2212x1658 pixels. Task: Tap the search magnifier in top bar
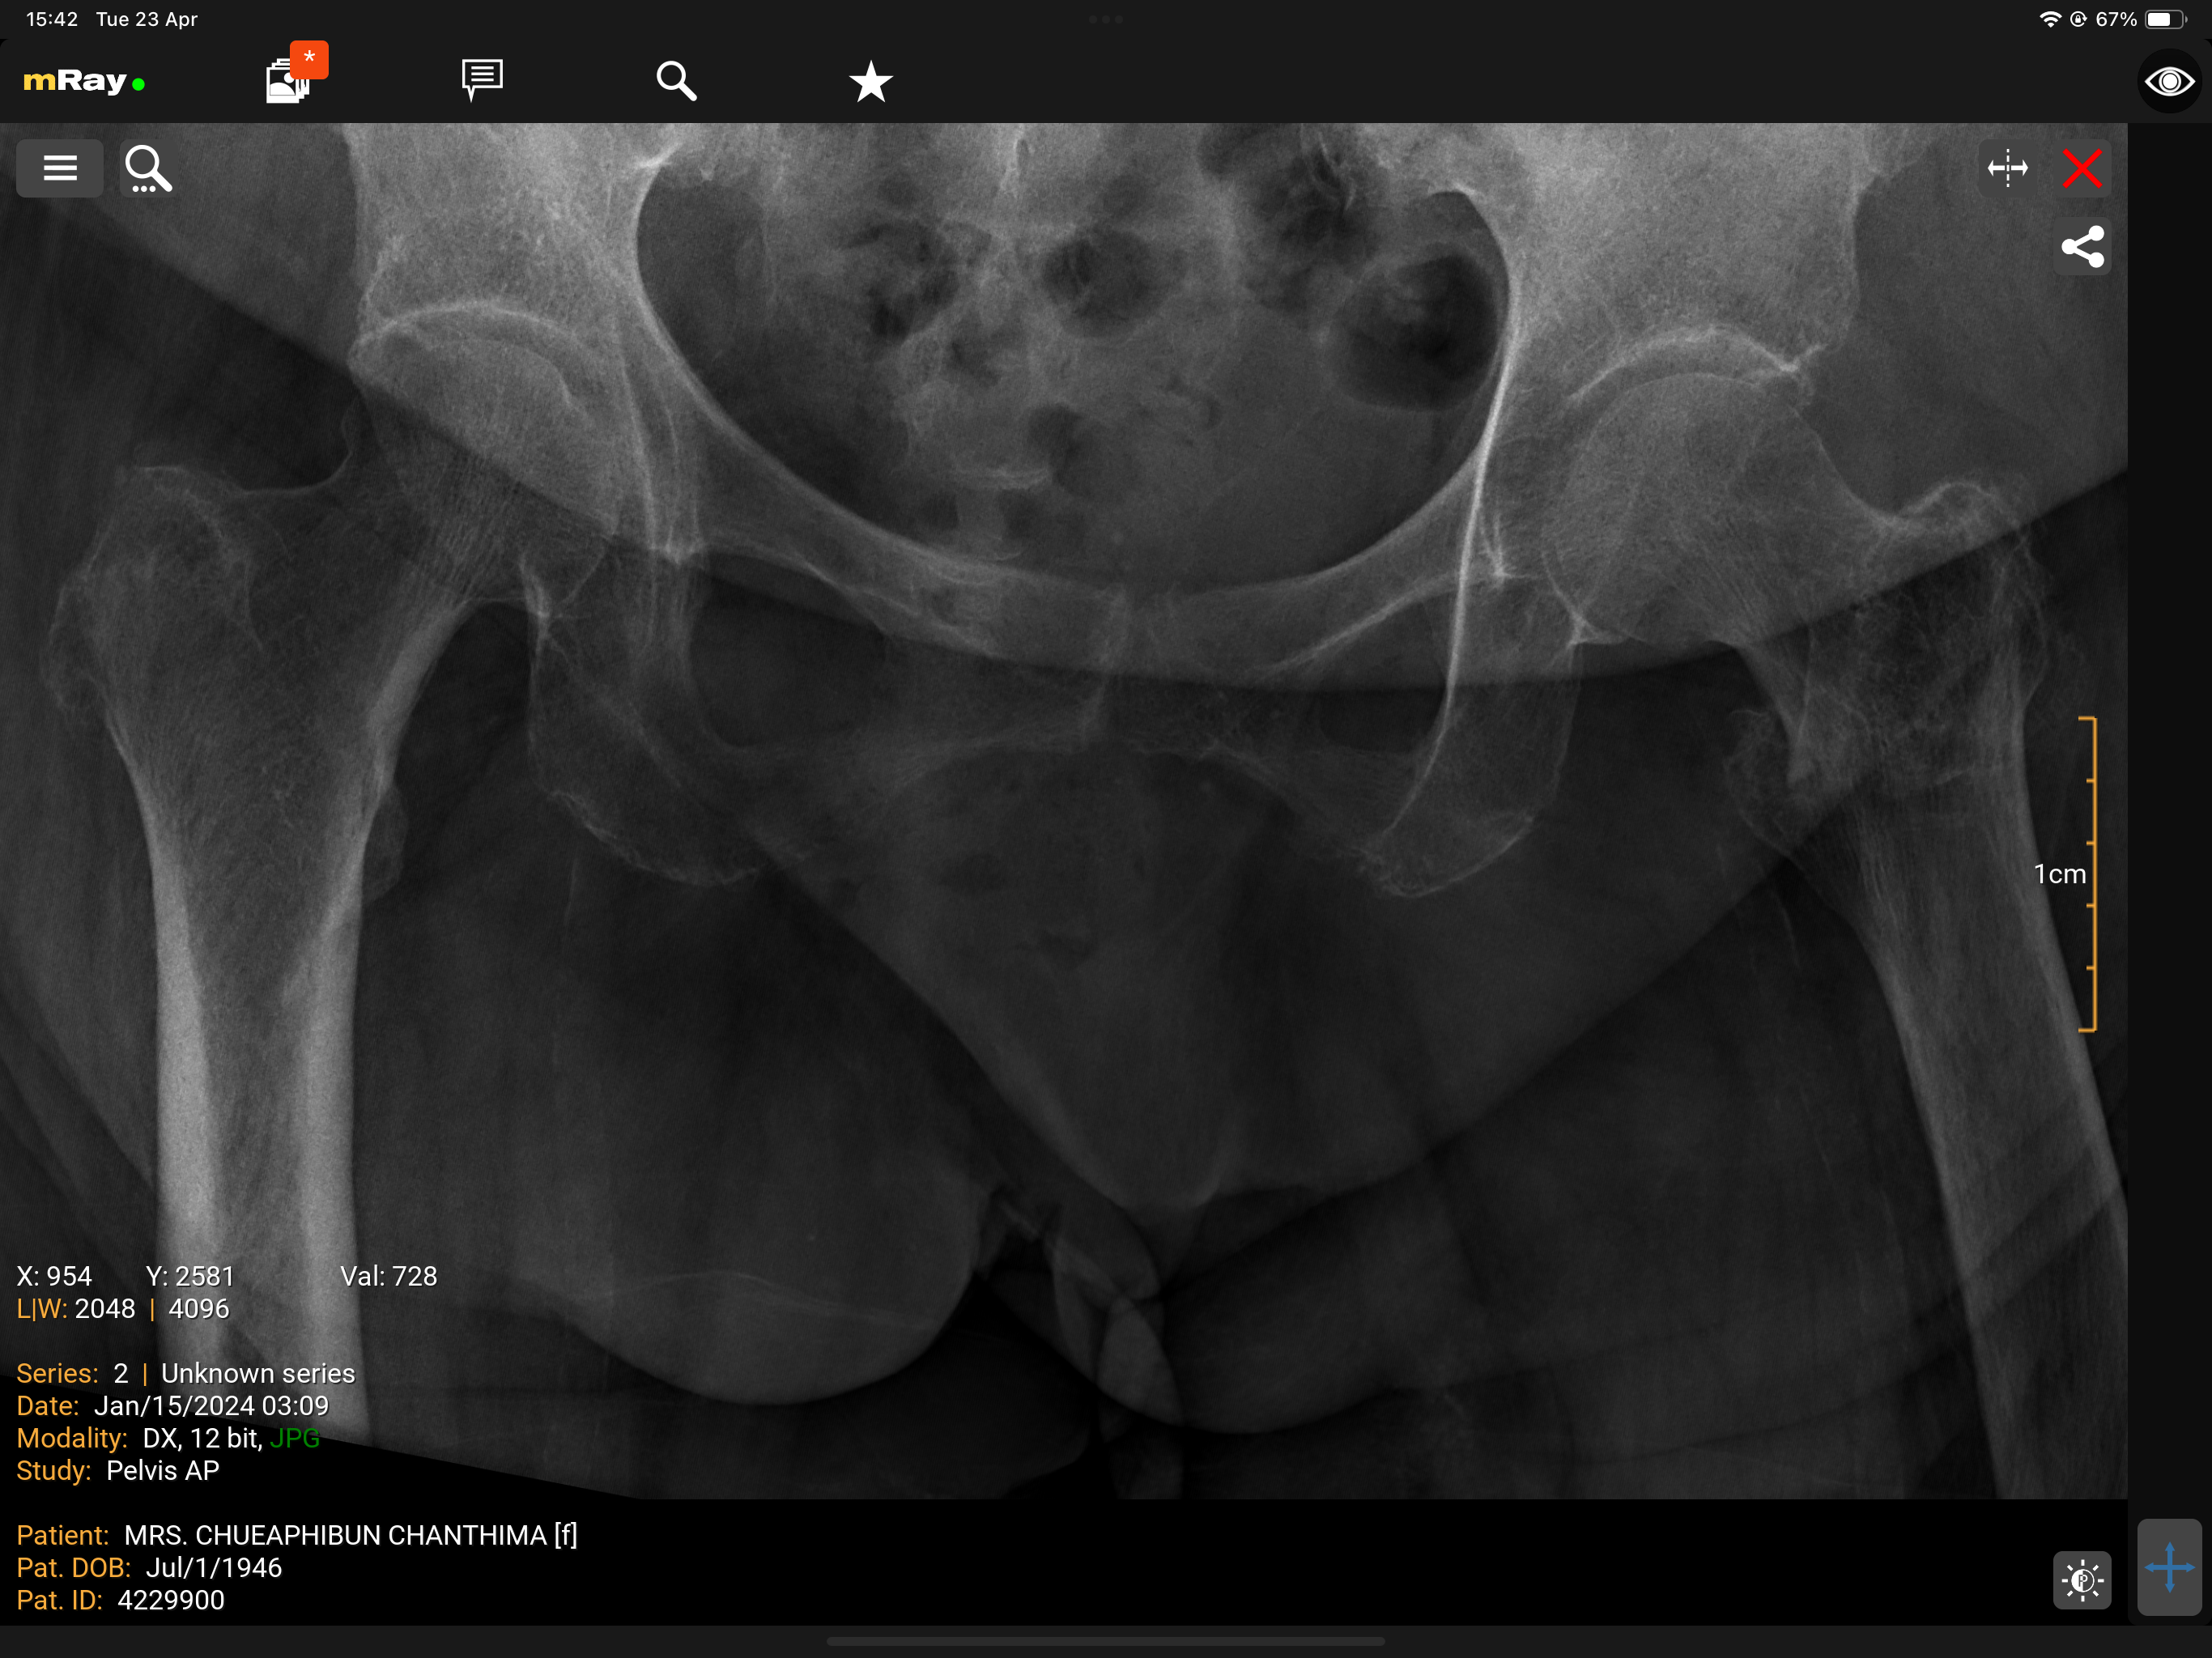(x=676, y=80)
